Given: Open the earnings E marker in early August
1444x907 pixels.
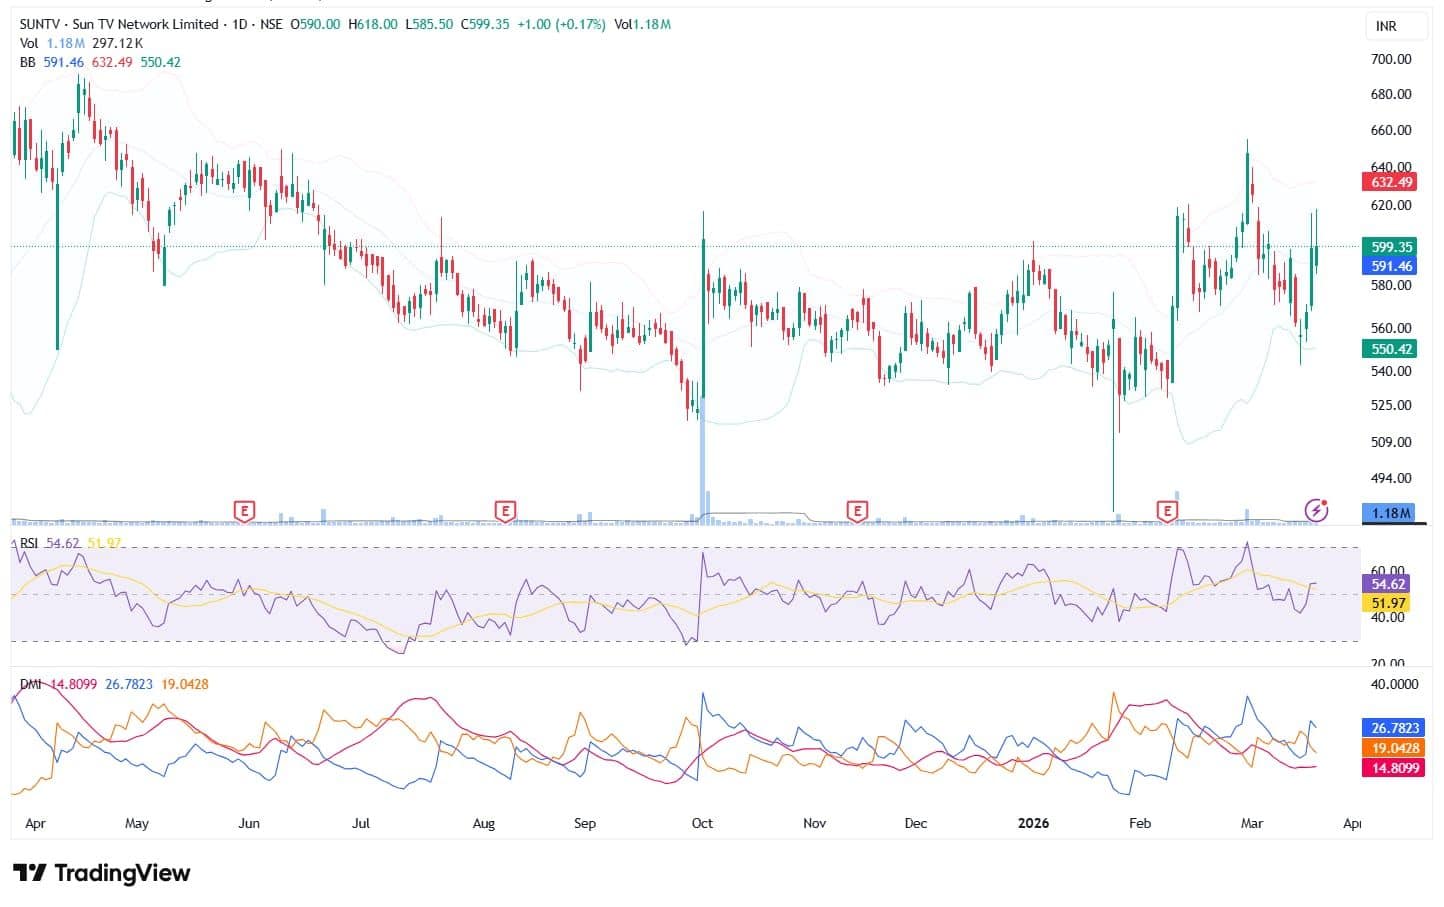Looking at the screenshot, I should 506,511.
